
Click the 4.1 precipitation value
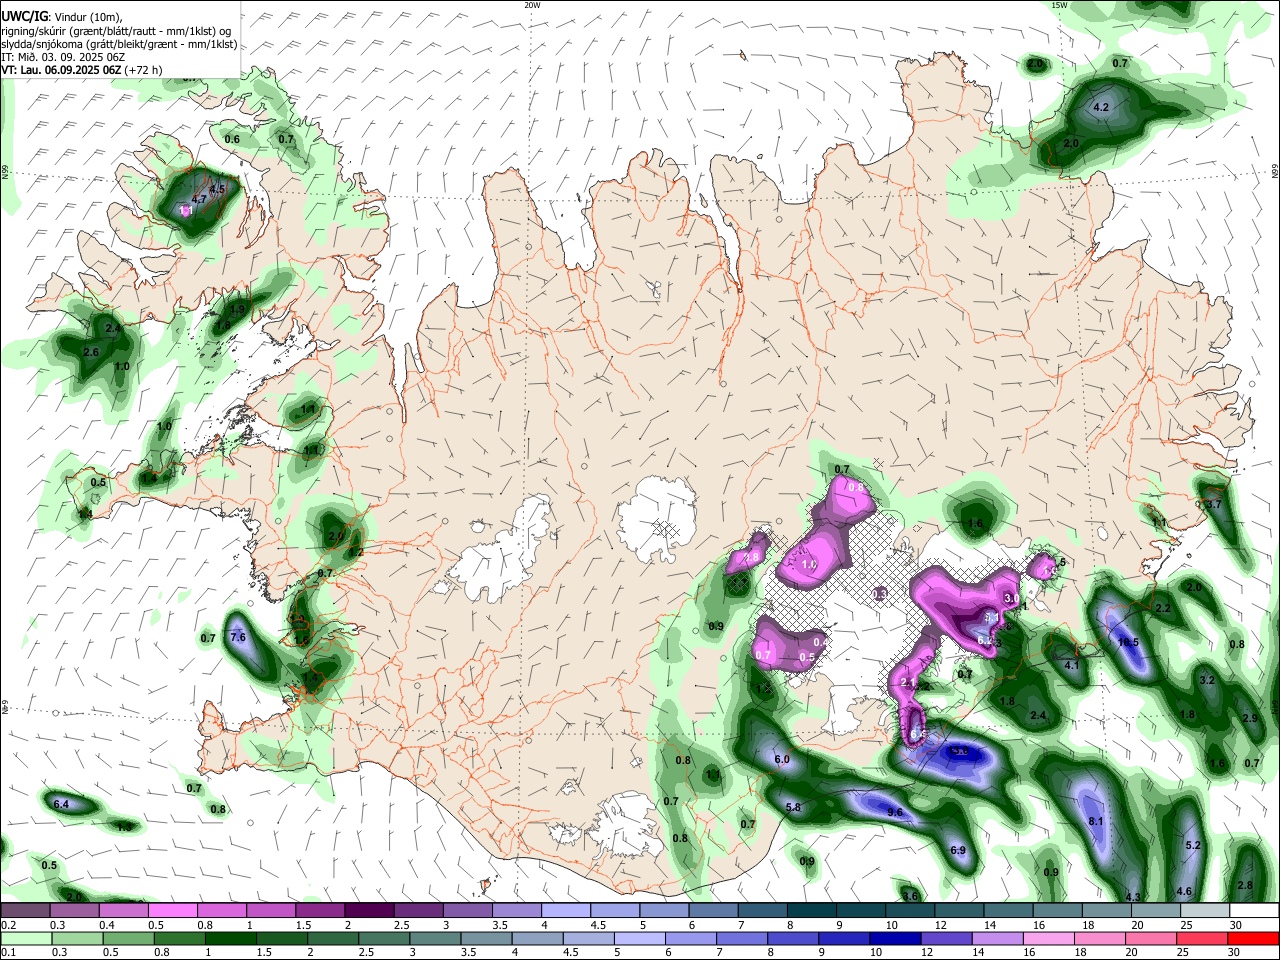click(1072, 665)
